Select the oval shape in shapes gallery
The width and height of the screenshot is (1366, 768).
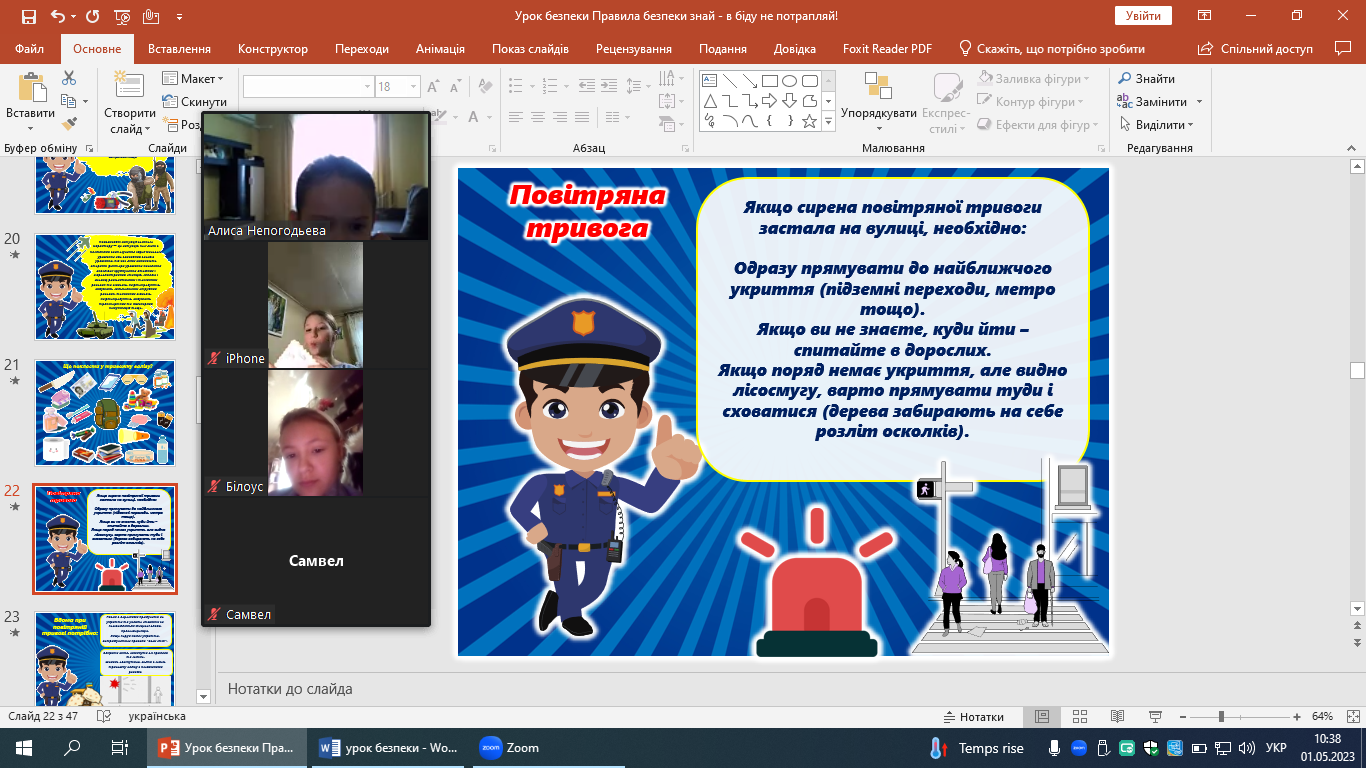[x=789, y=81]
